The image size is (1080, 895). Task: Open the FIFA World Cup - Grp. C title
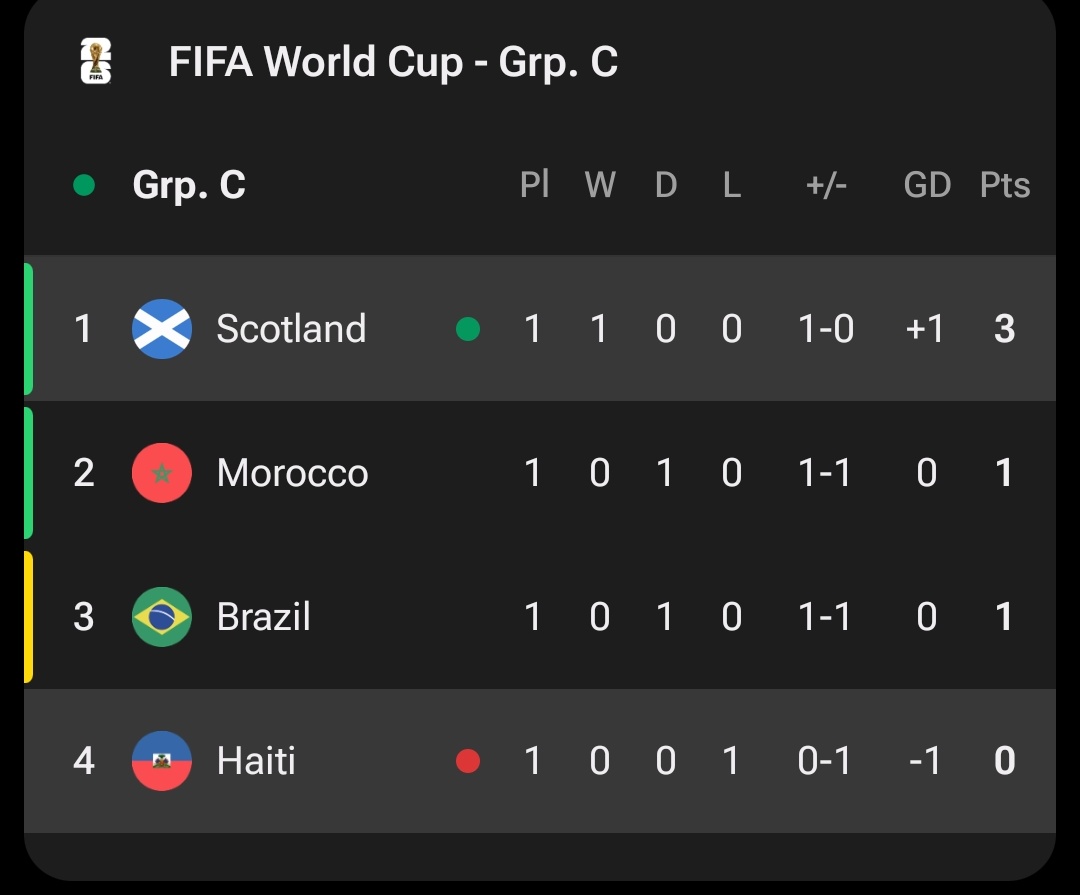pos(393,62)
